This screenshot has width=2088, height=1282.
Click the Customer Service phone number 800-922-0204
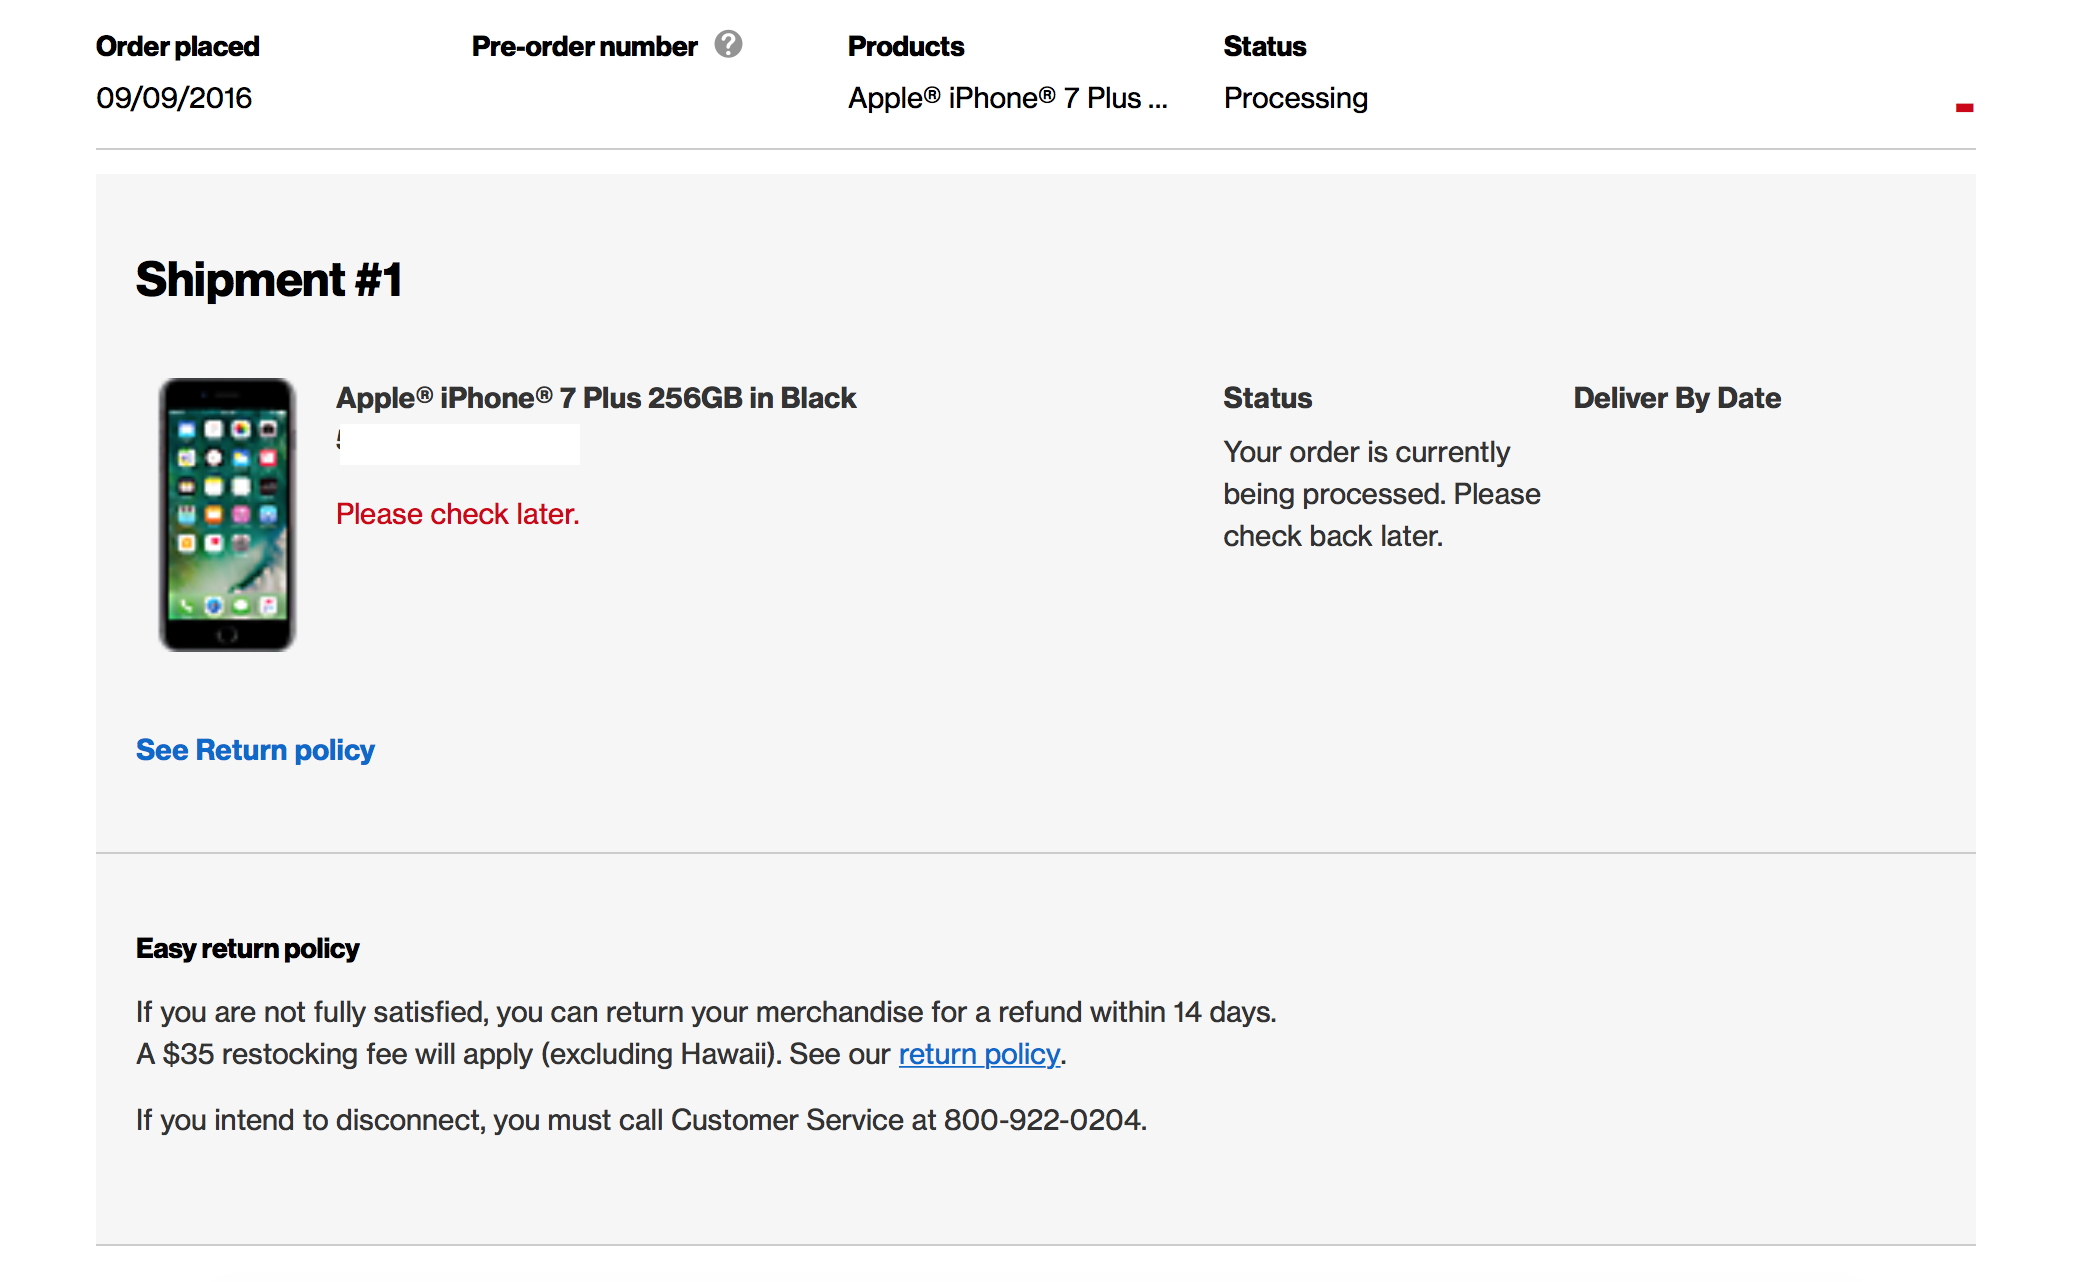click(x=1043, y=1120)
